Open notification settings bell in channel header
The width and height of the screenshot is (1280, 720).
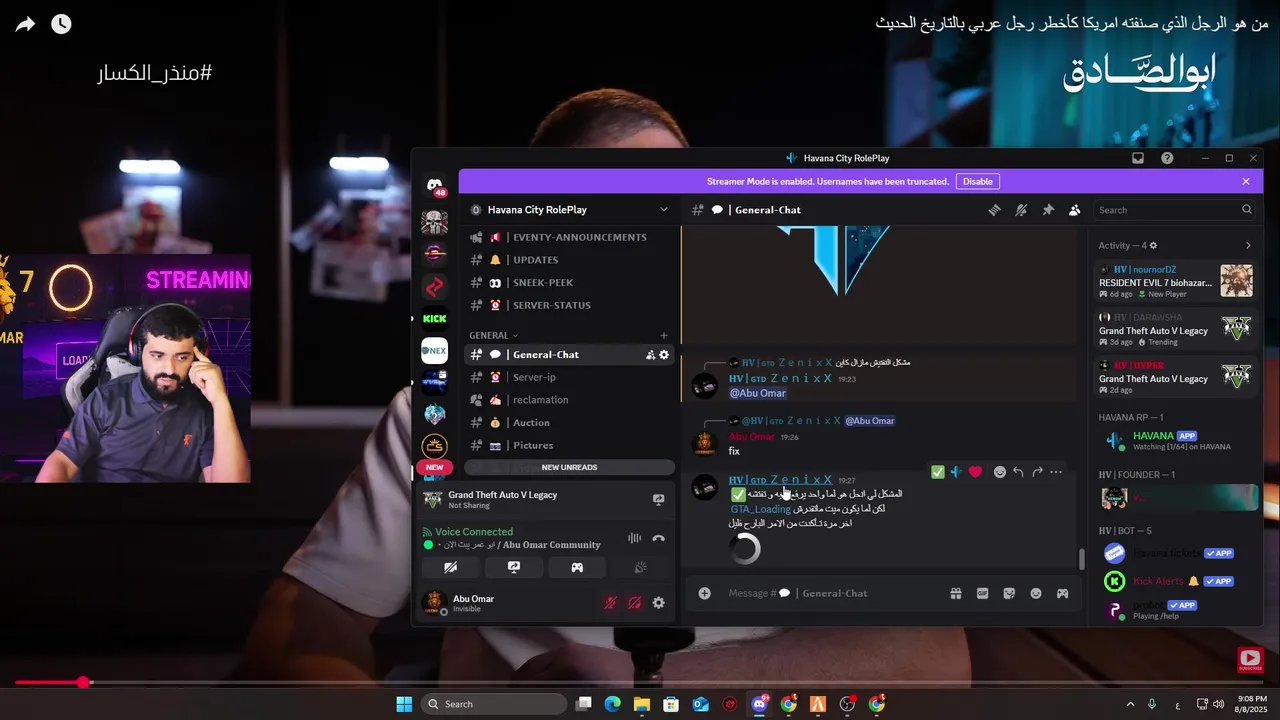[1021, 210]
